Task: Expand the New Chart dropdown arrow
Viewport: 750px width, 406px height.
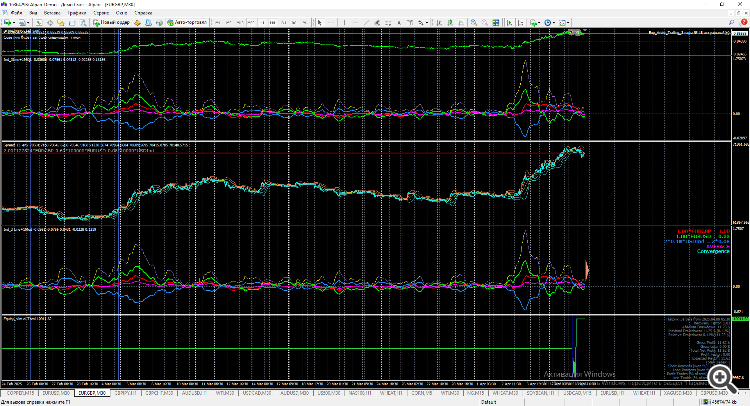Action: 14,22
